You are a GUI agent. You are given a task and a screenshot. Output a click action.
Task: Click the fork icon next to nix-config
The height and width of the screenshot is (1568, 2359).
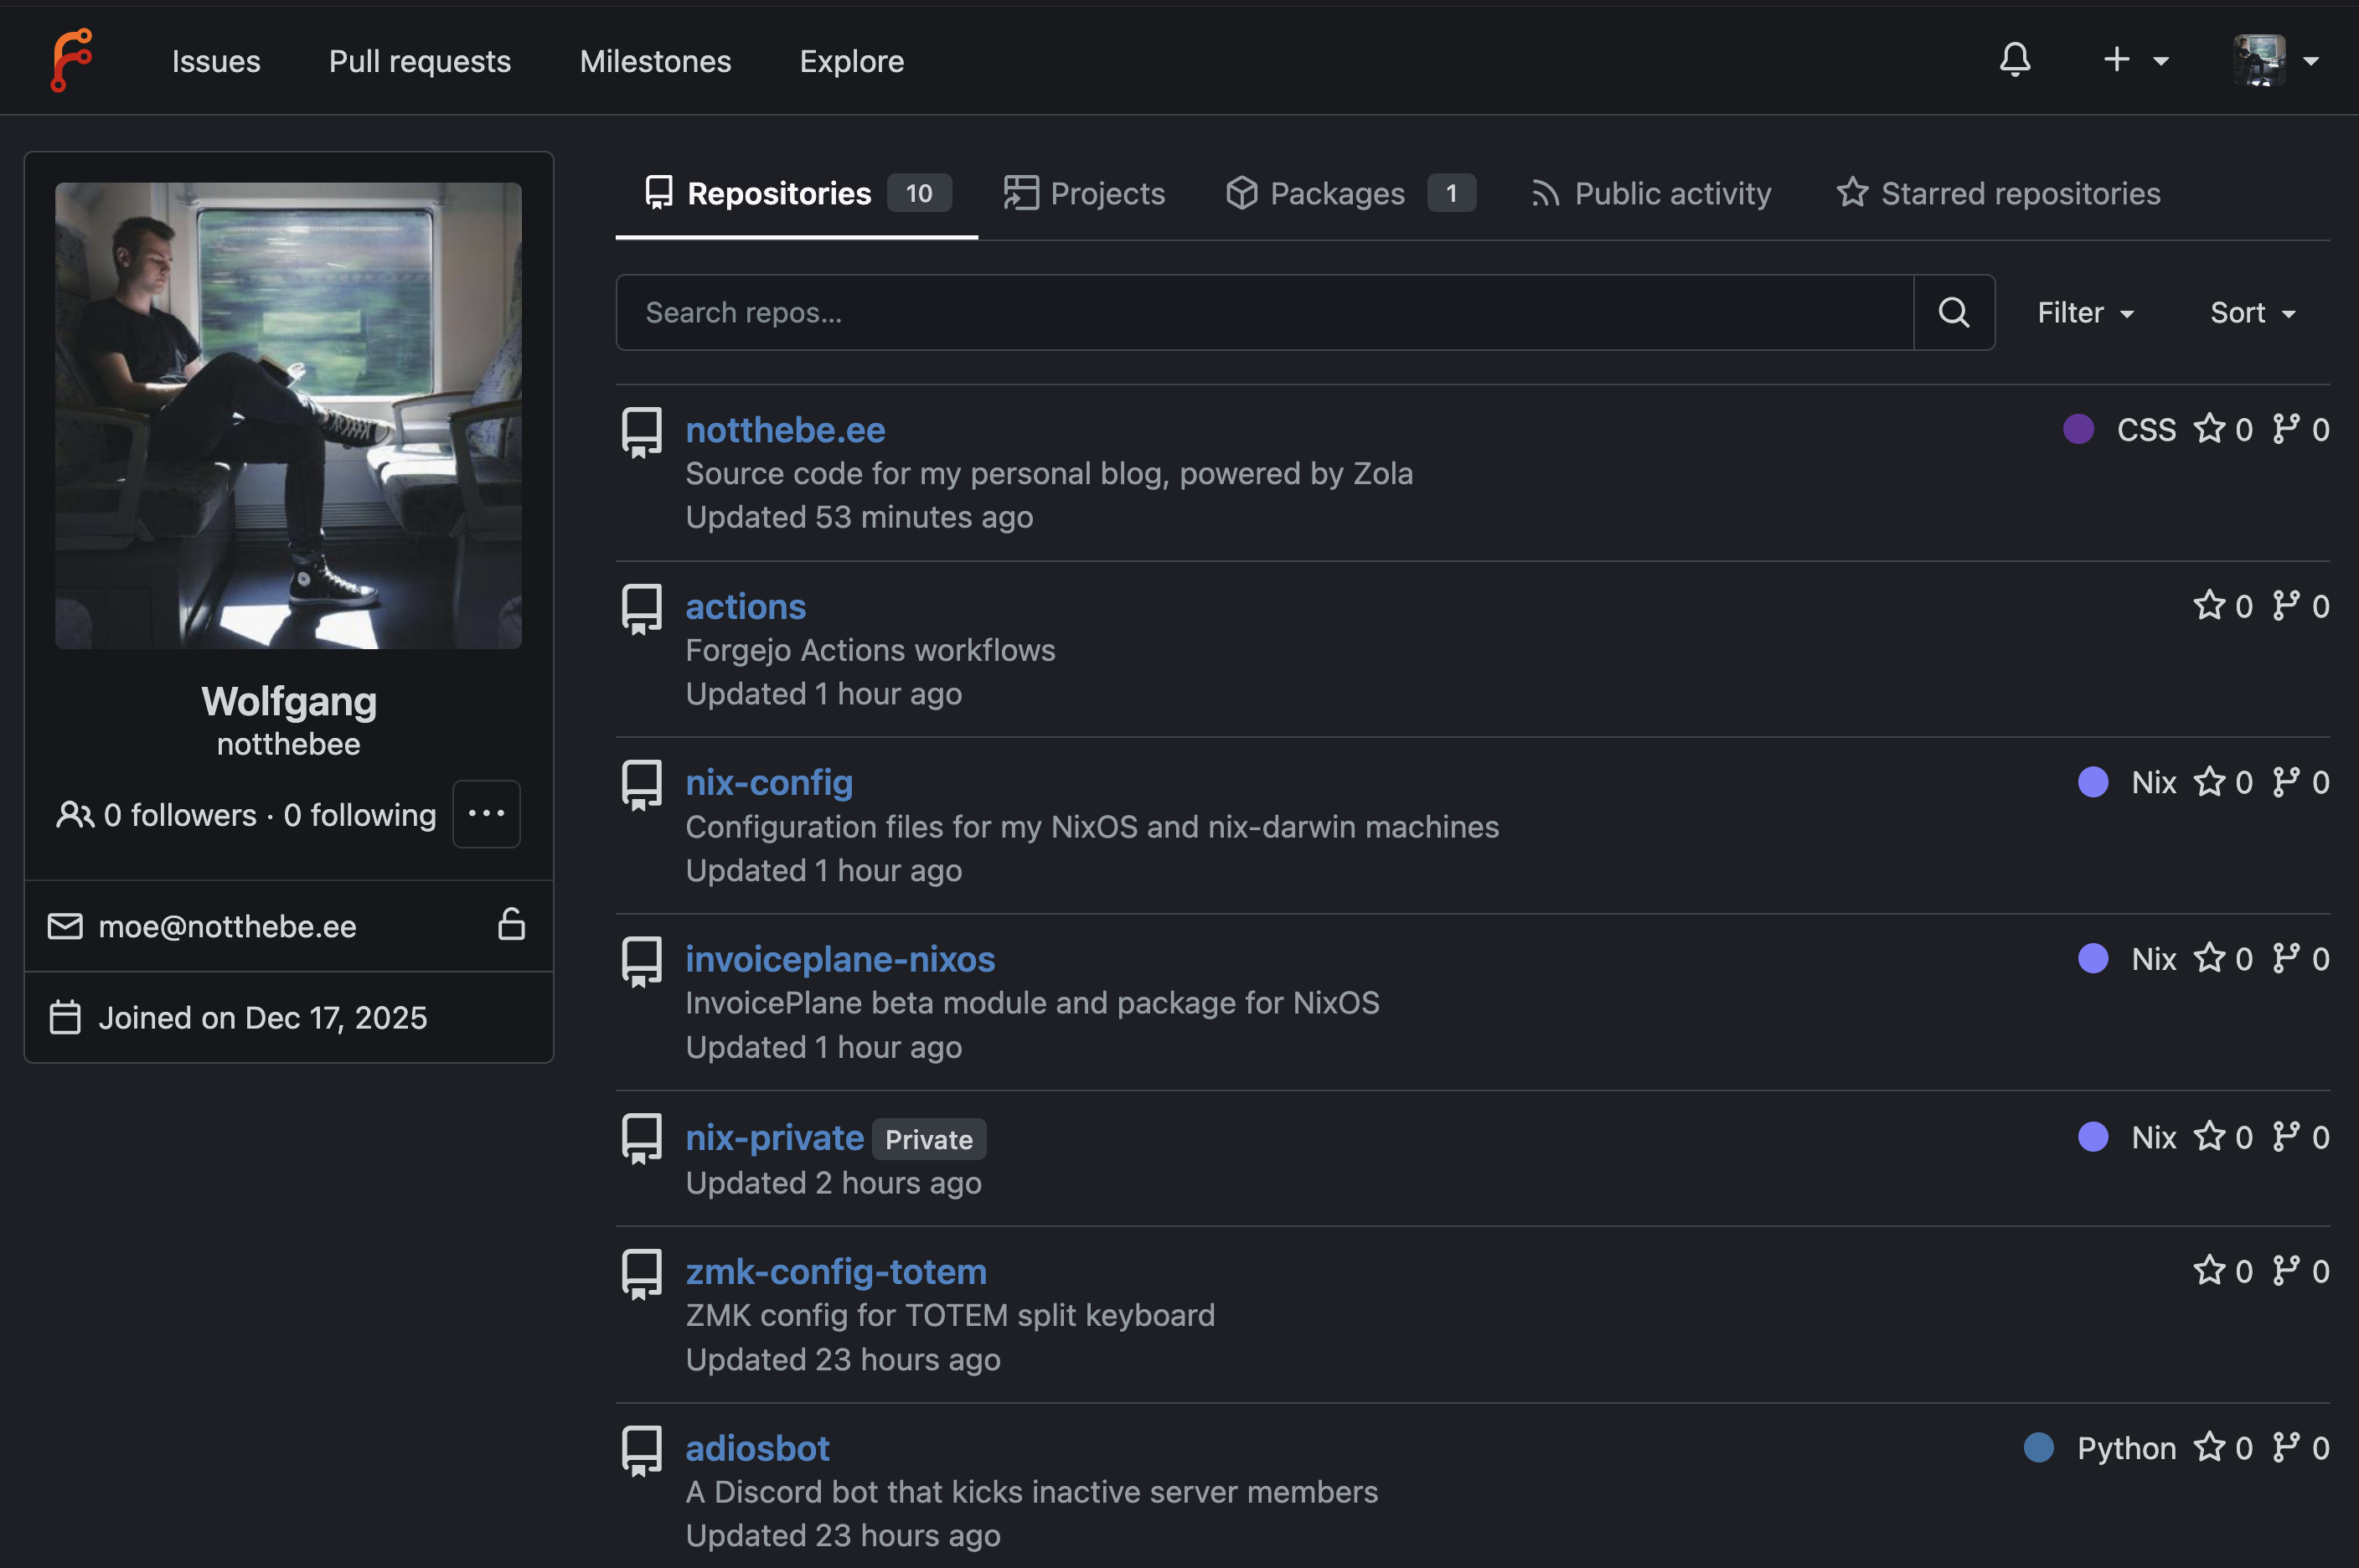2286,782
